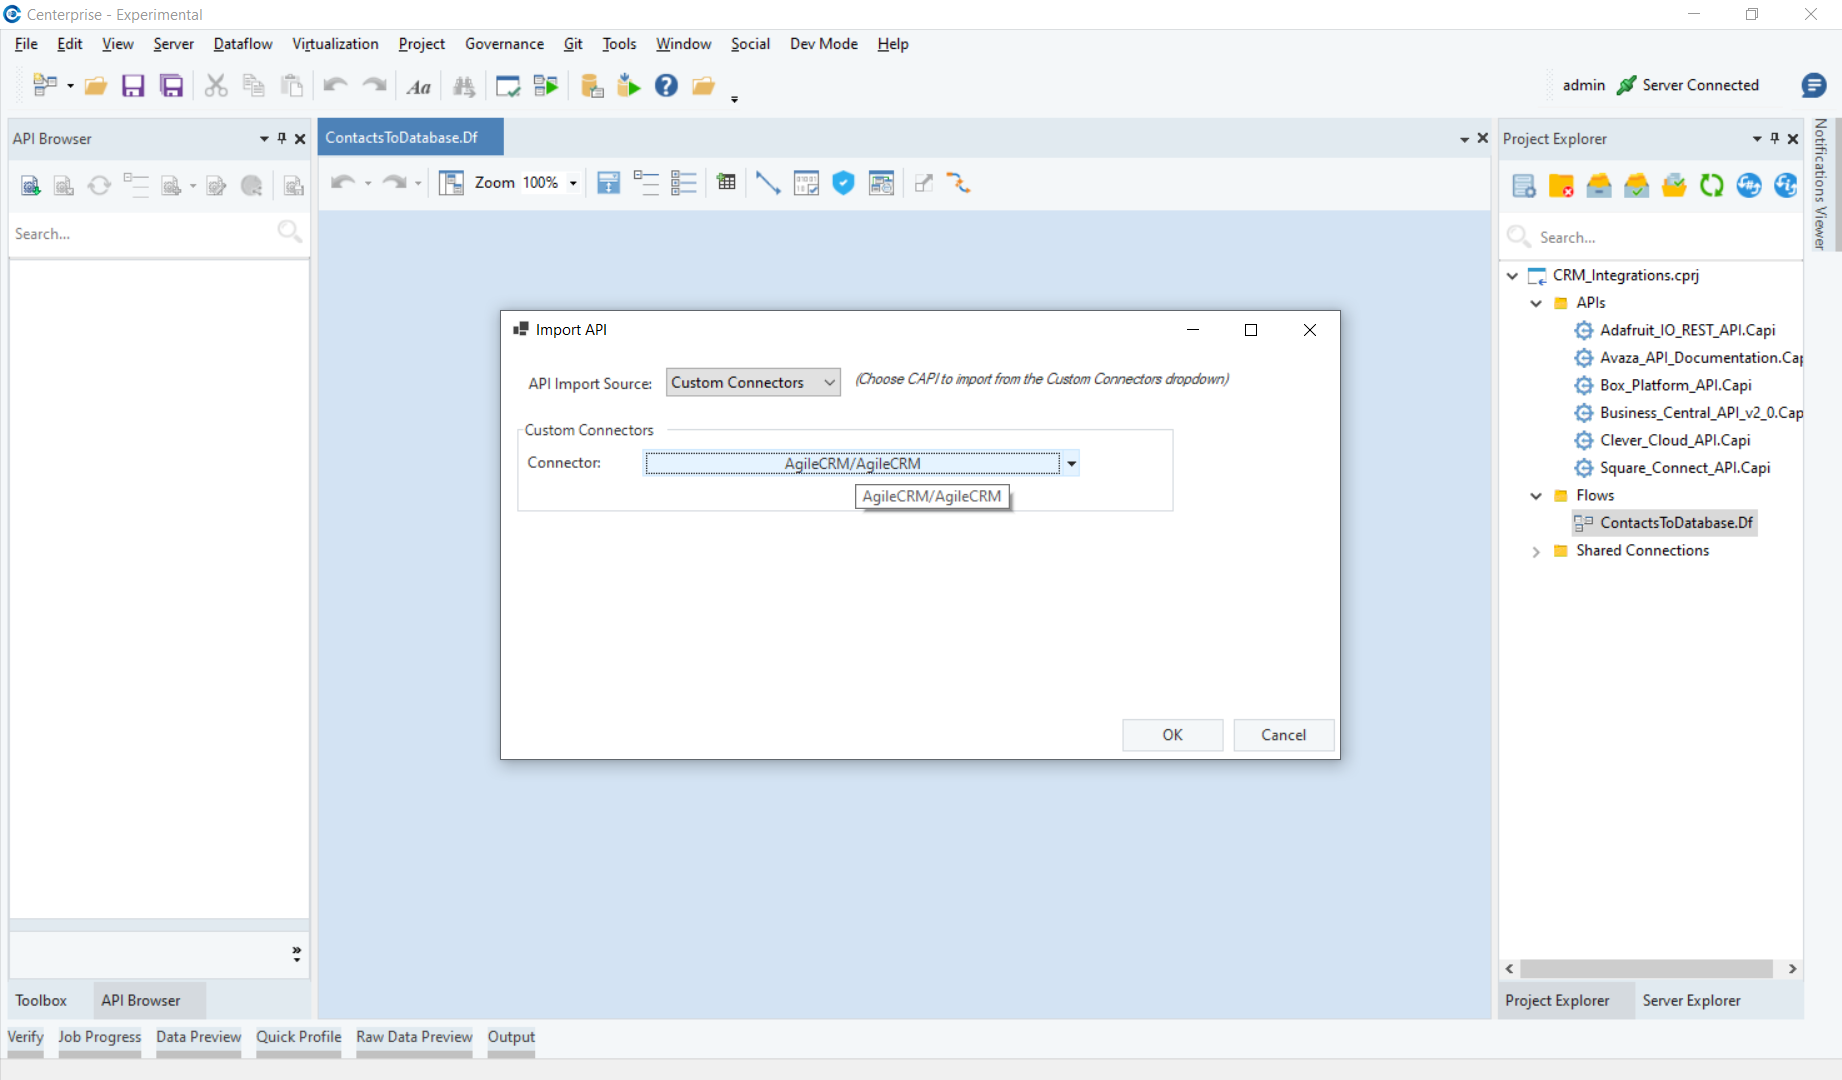Expand the Shared Connections folder
Image resolution: width=1842 pixels, height=1080 pixels.
click(x=1536, y=551)
